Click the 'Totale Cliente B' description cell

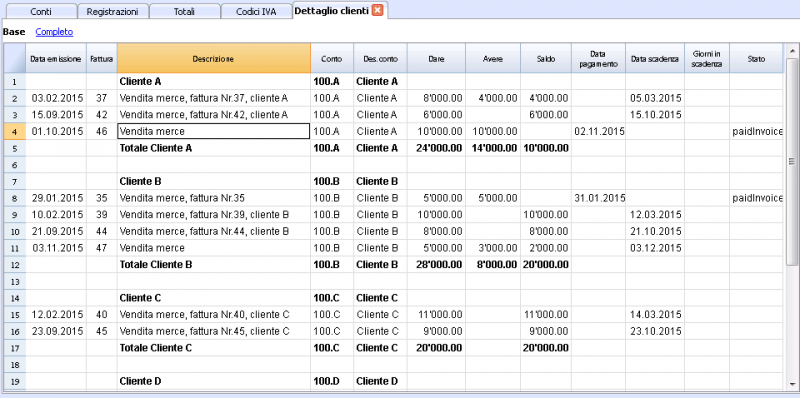coord(214,264)
